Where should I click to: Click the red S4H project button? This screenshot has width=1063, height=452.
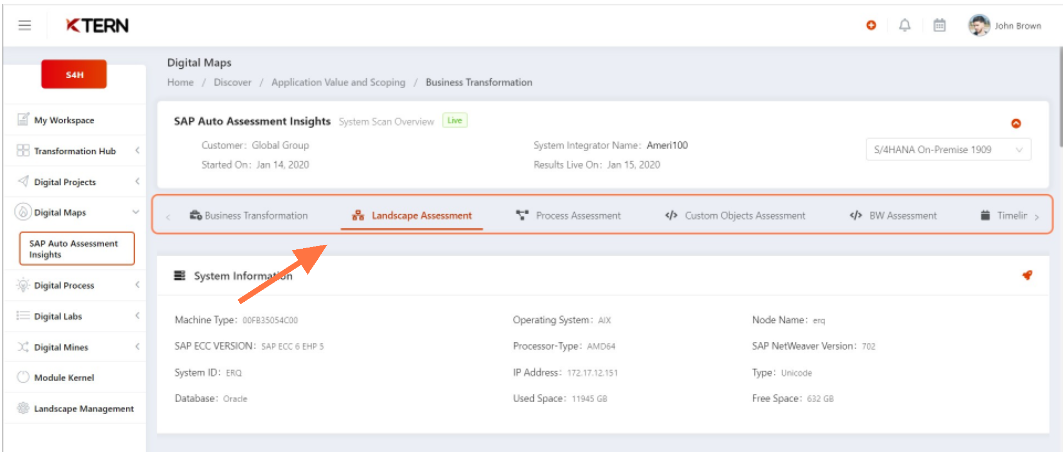click(x=74, y=75)
